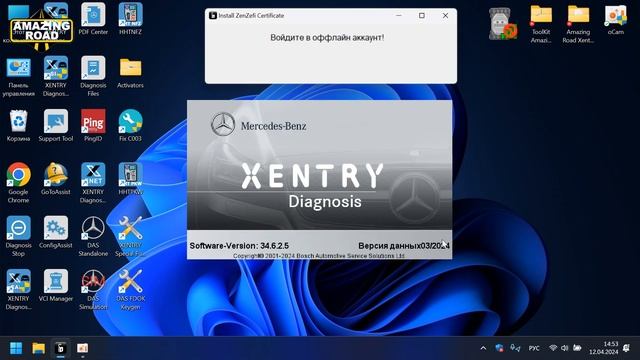The image size is (640, 360).
Task: Open the Diagnosis Files shortcut
Action: [x=93, y=77]
